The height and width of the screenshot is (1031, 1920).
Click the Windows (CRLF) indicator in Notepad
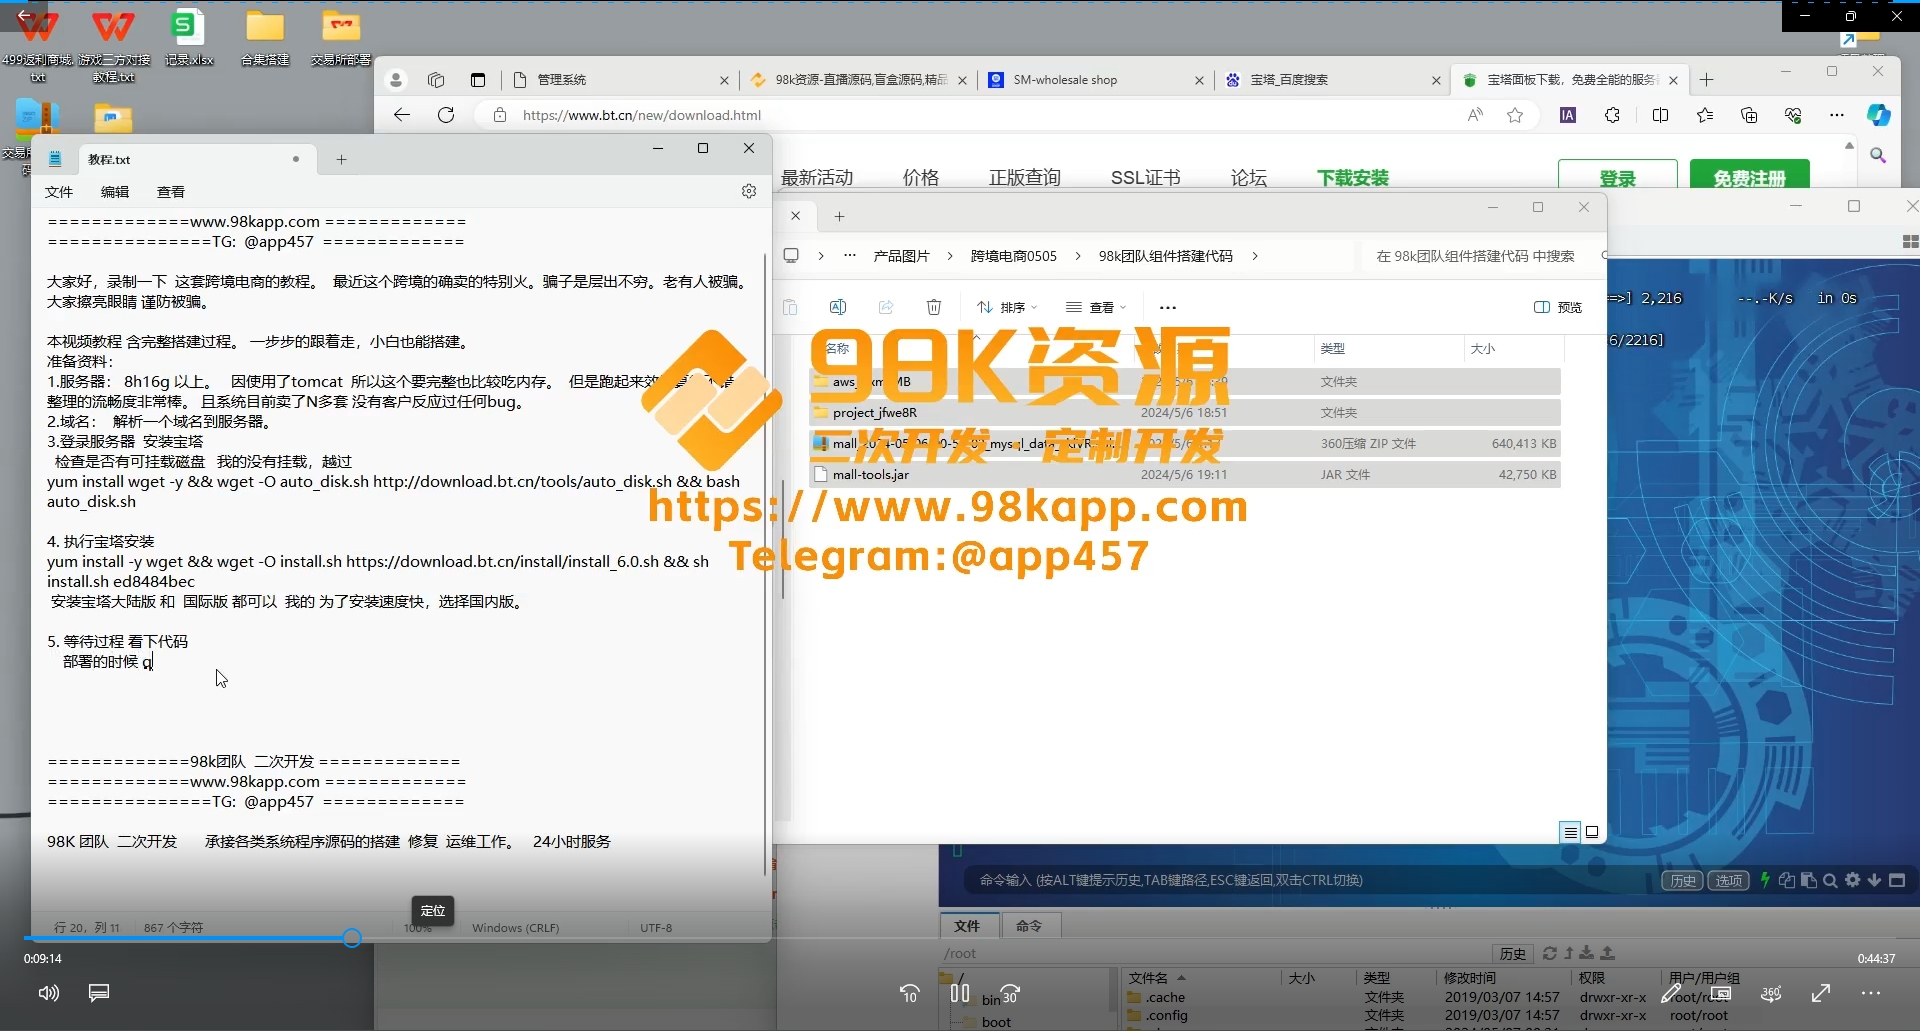515,928
